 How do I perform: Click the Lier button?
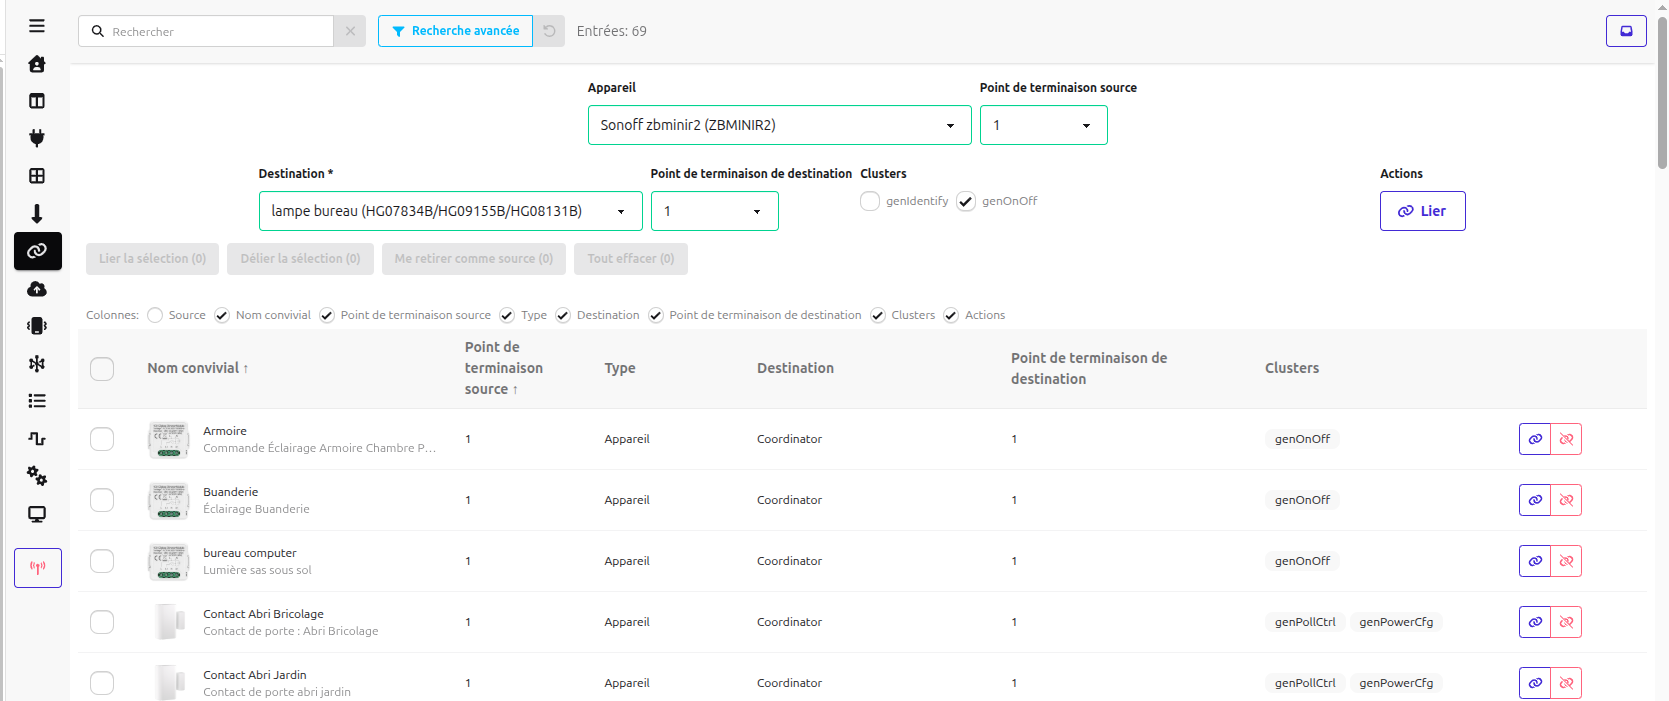1422,211
